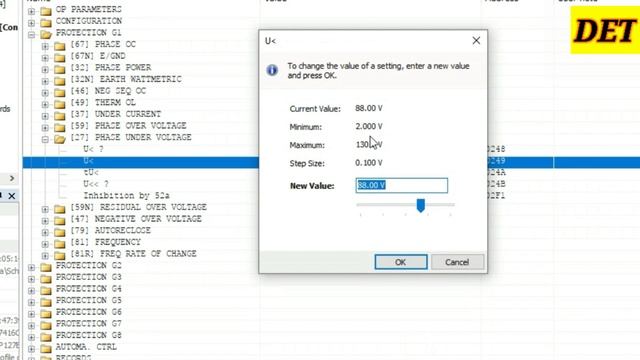This screenshot has height=360, width=640.
Task: Expand the PROTECTION G5 node
Action: [31, 302]
